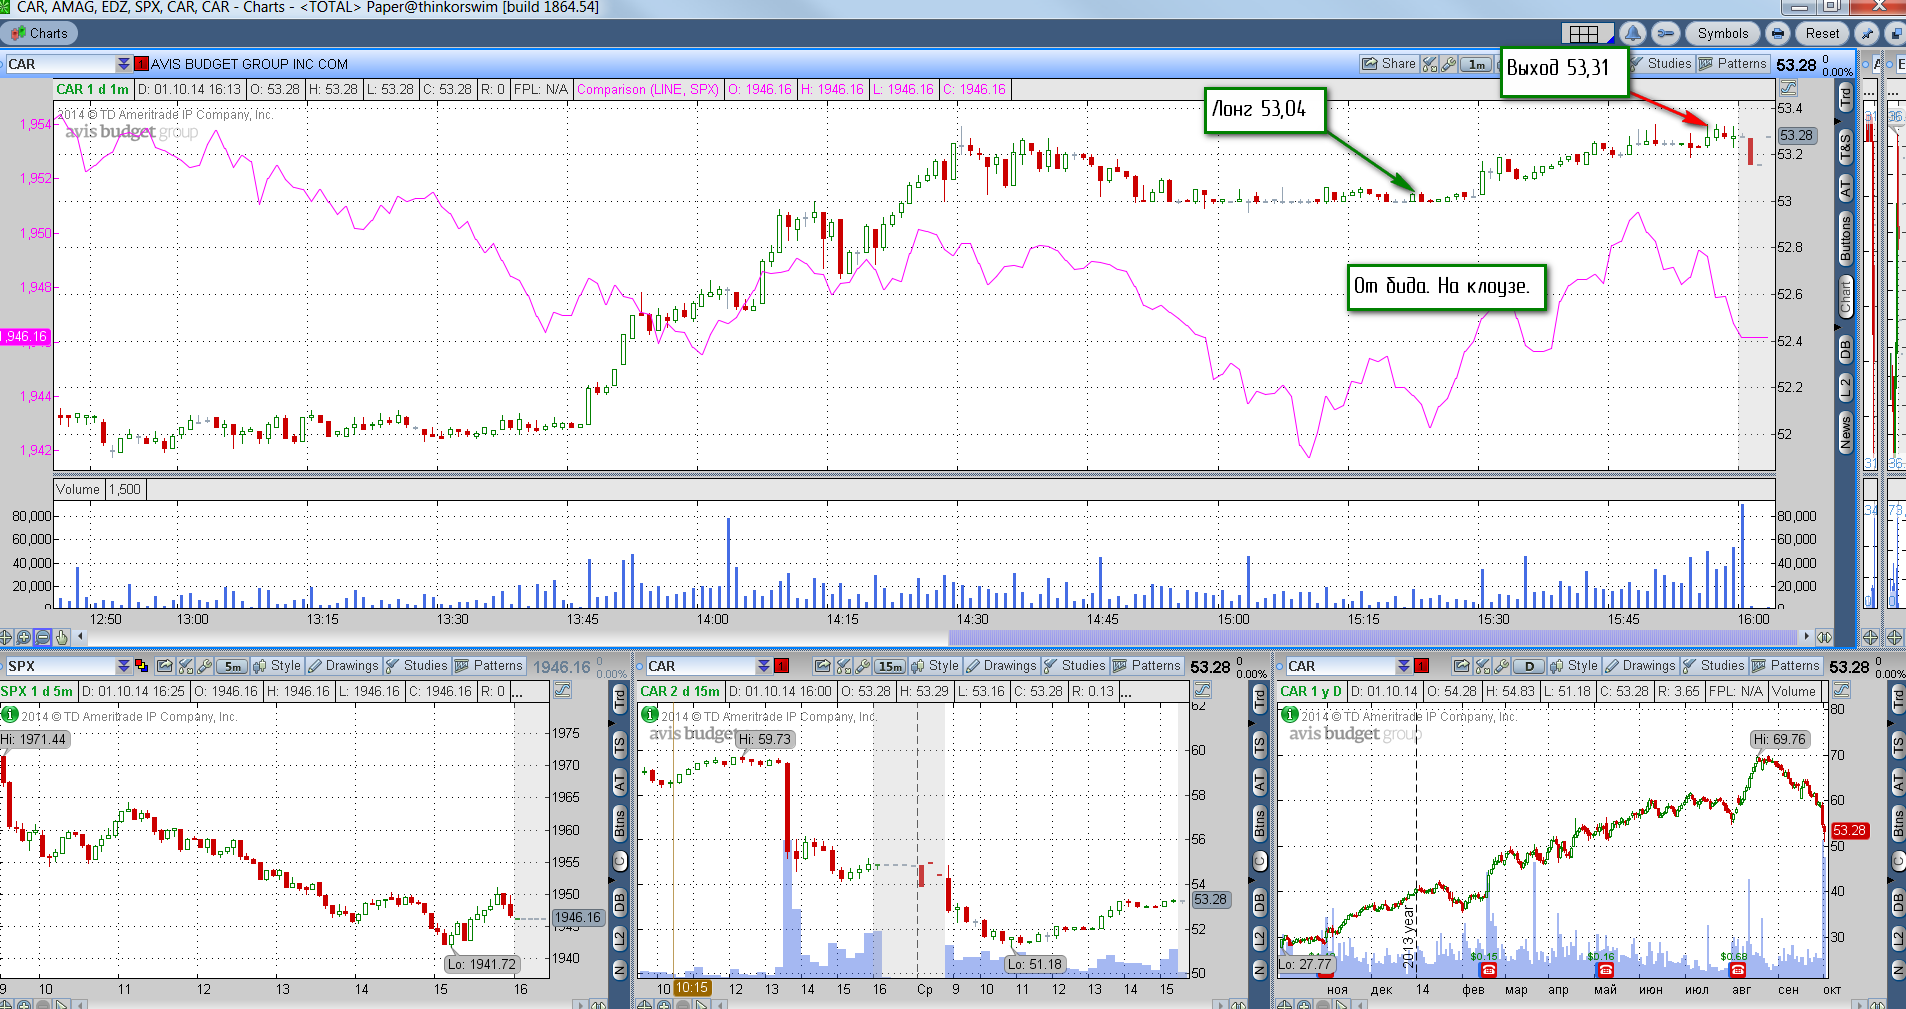Expand symbol dropdown arrow in 15m CAR chart
Viewport: 1906px width, 1009px height.
point(764,666)
